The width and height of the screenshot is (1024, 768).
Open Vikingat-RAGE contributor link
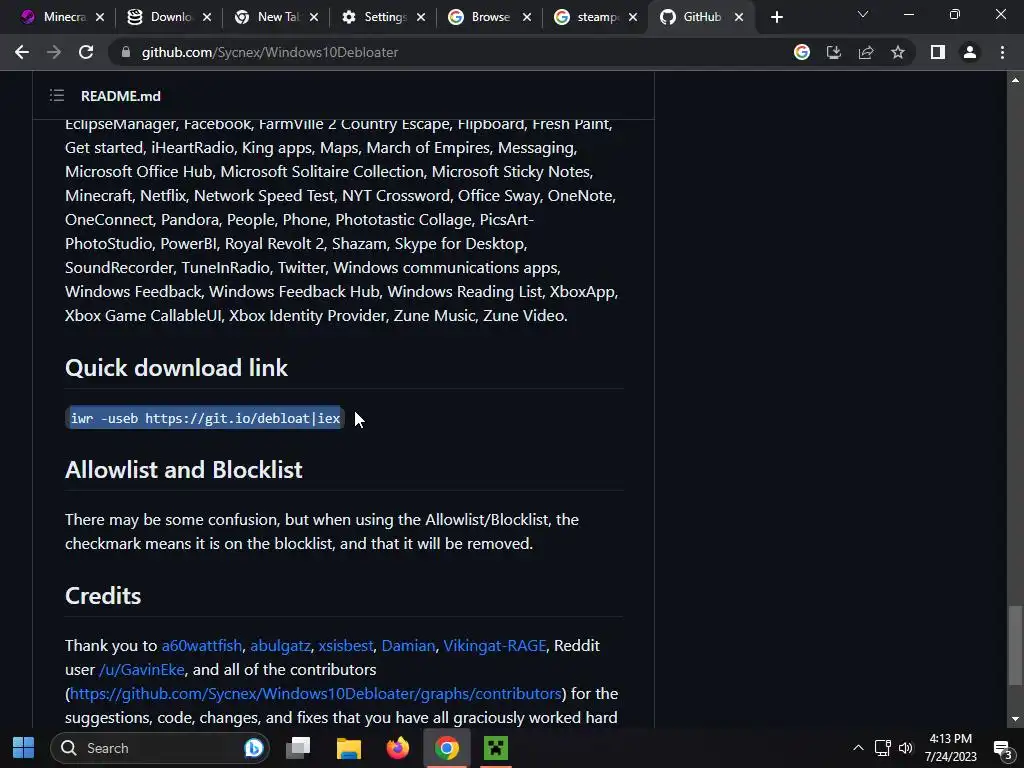click(x=494, y=645)
